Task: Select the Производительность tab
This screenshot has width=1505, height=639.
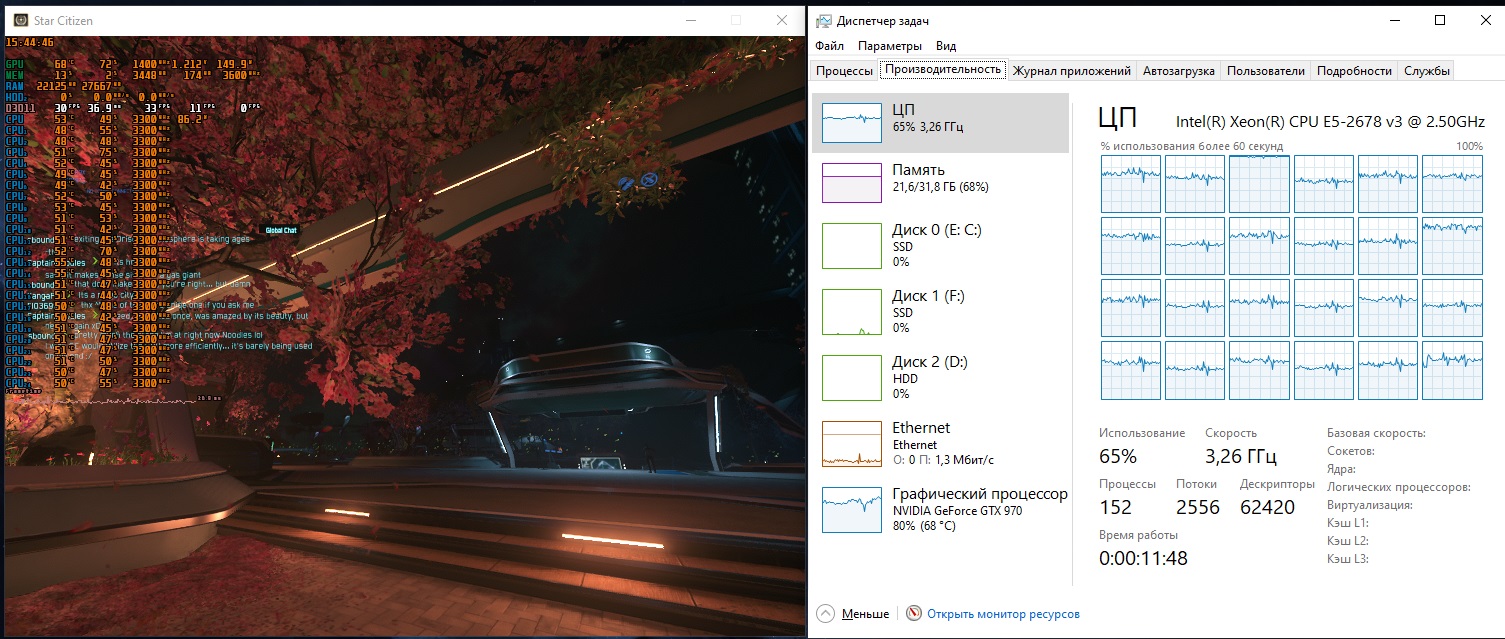Action: pos(942,69)
